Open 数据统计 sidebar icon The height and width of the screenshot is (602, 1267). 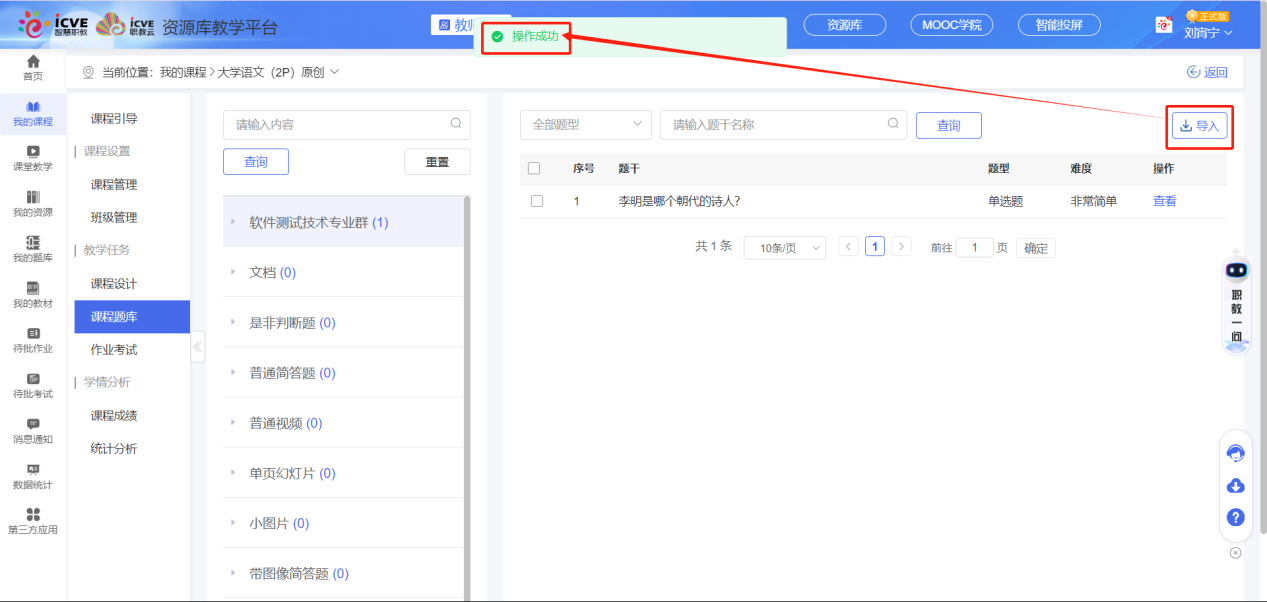tap(33, 475)
